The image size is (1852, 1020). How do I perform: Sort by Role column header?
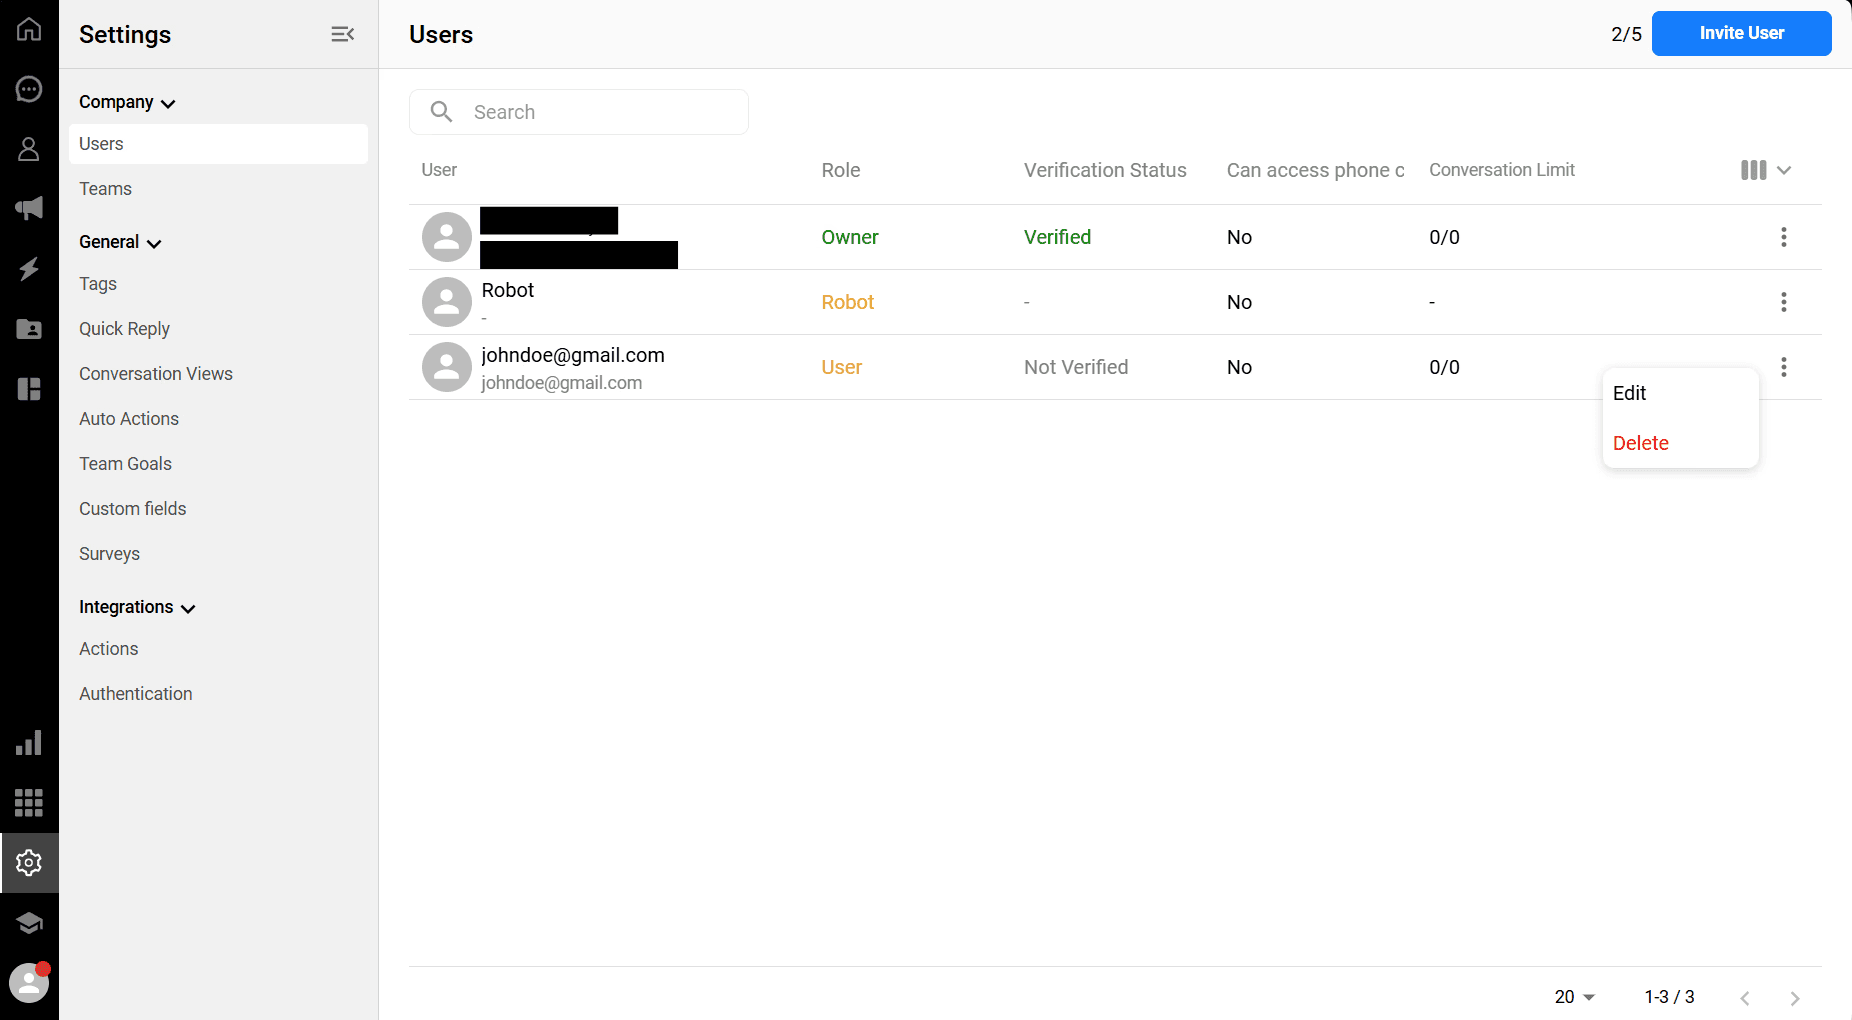point(841,170)
